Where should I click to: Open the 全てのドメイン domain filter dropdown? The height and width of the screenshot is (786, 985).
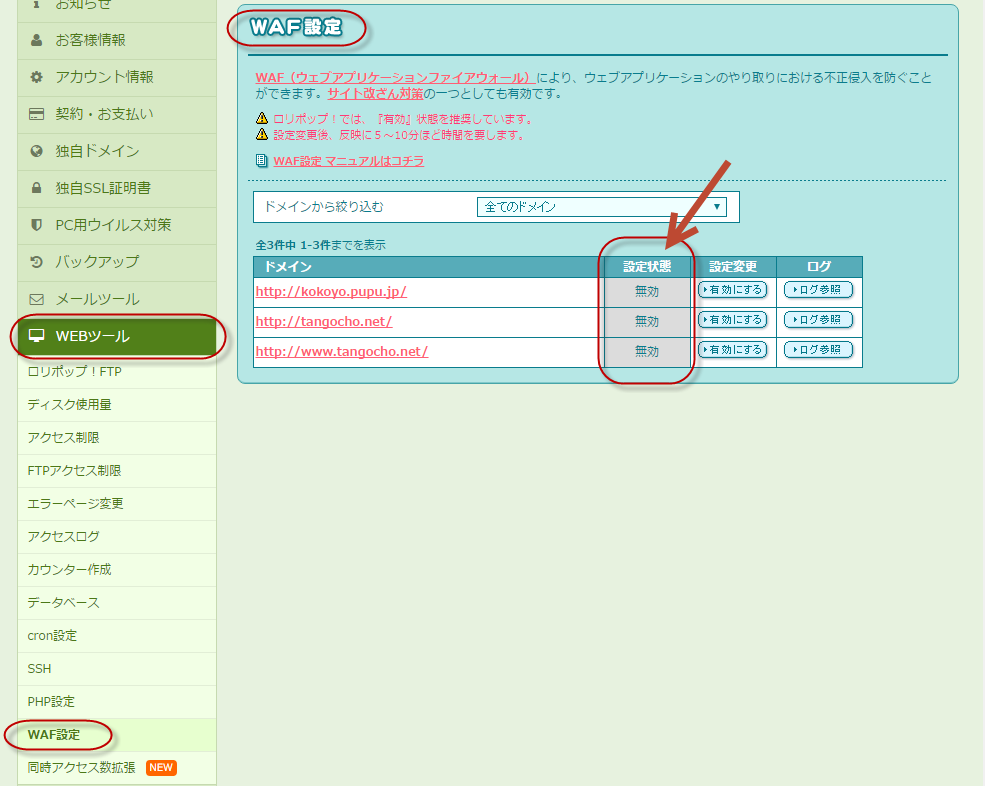(x=600, y=207)
